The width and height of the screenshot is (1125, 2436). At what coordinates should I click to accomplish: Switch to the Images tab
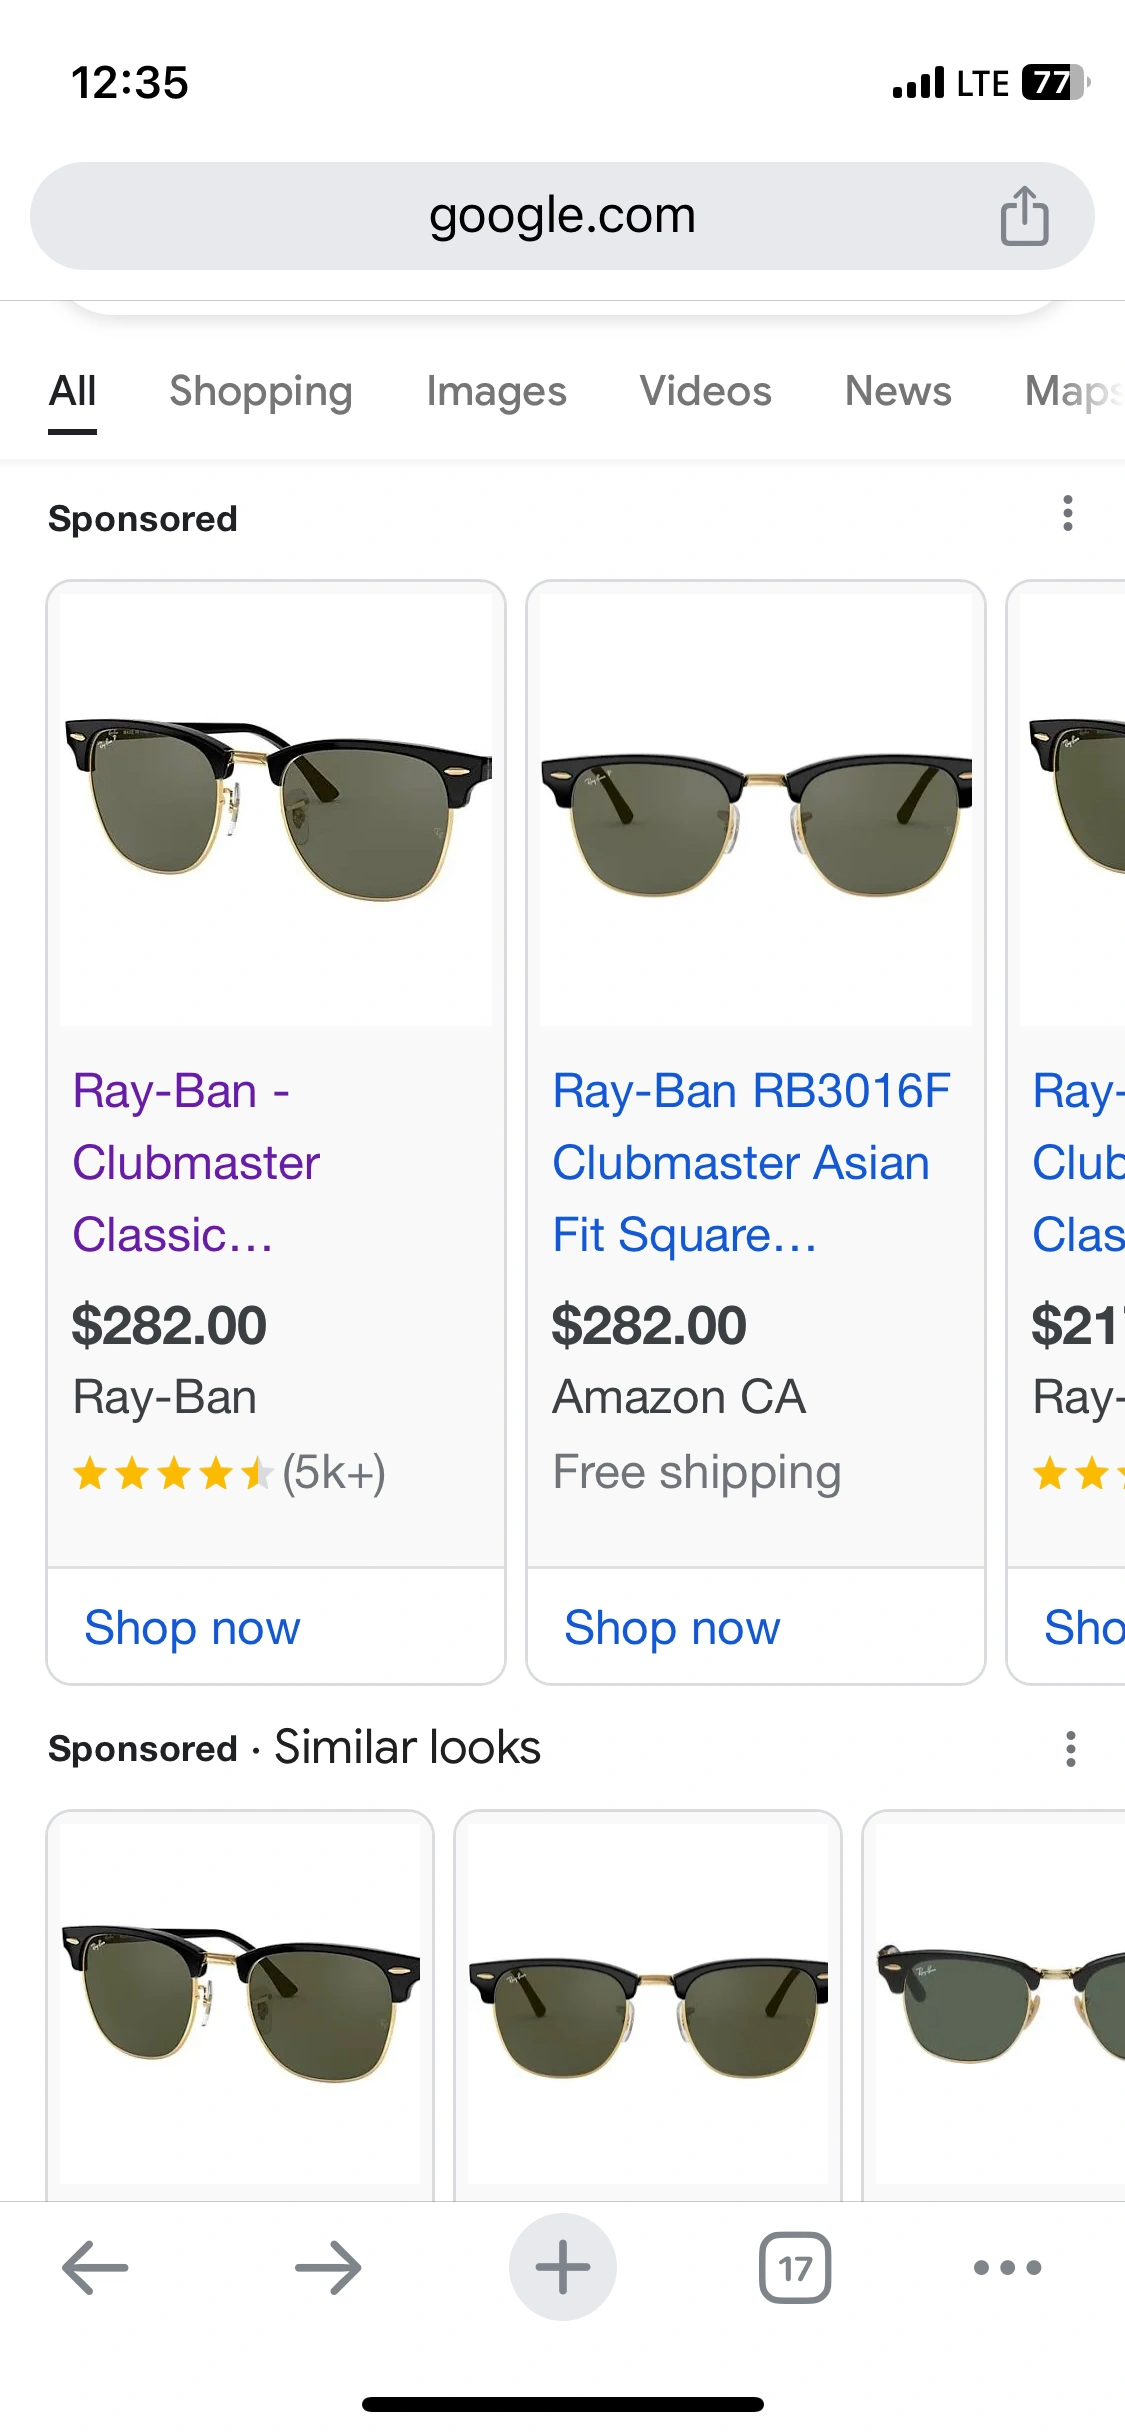click(x=496, y=391)
